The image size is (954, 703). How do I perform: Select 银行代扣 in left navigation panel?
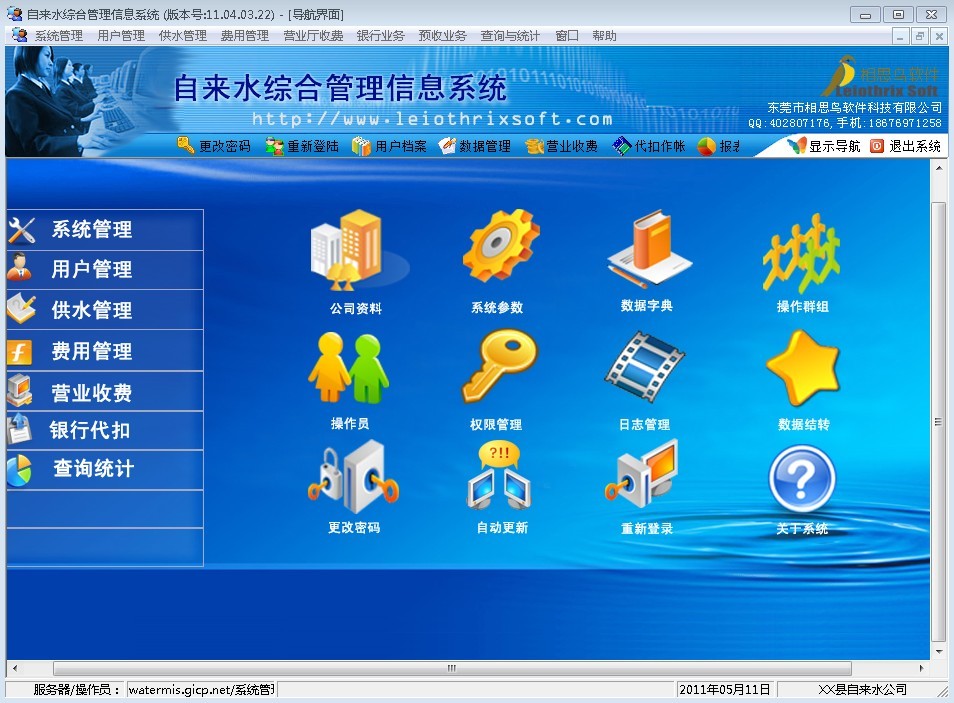(90, 431)
